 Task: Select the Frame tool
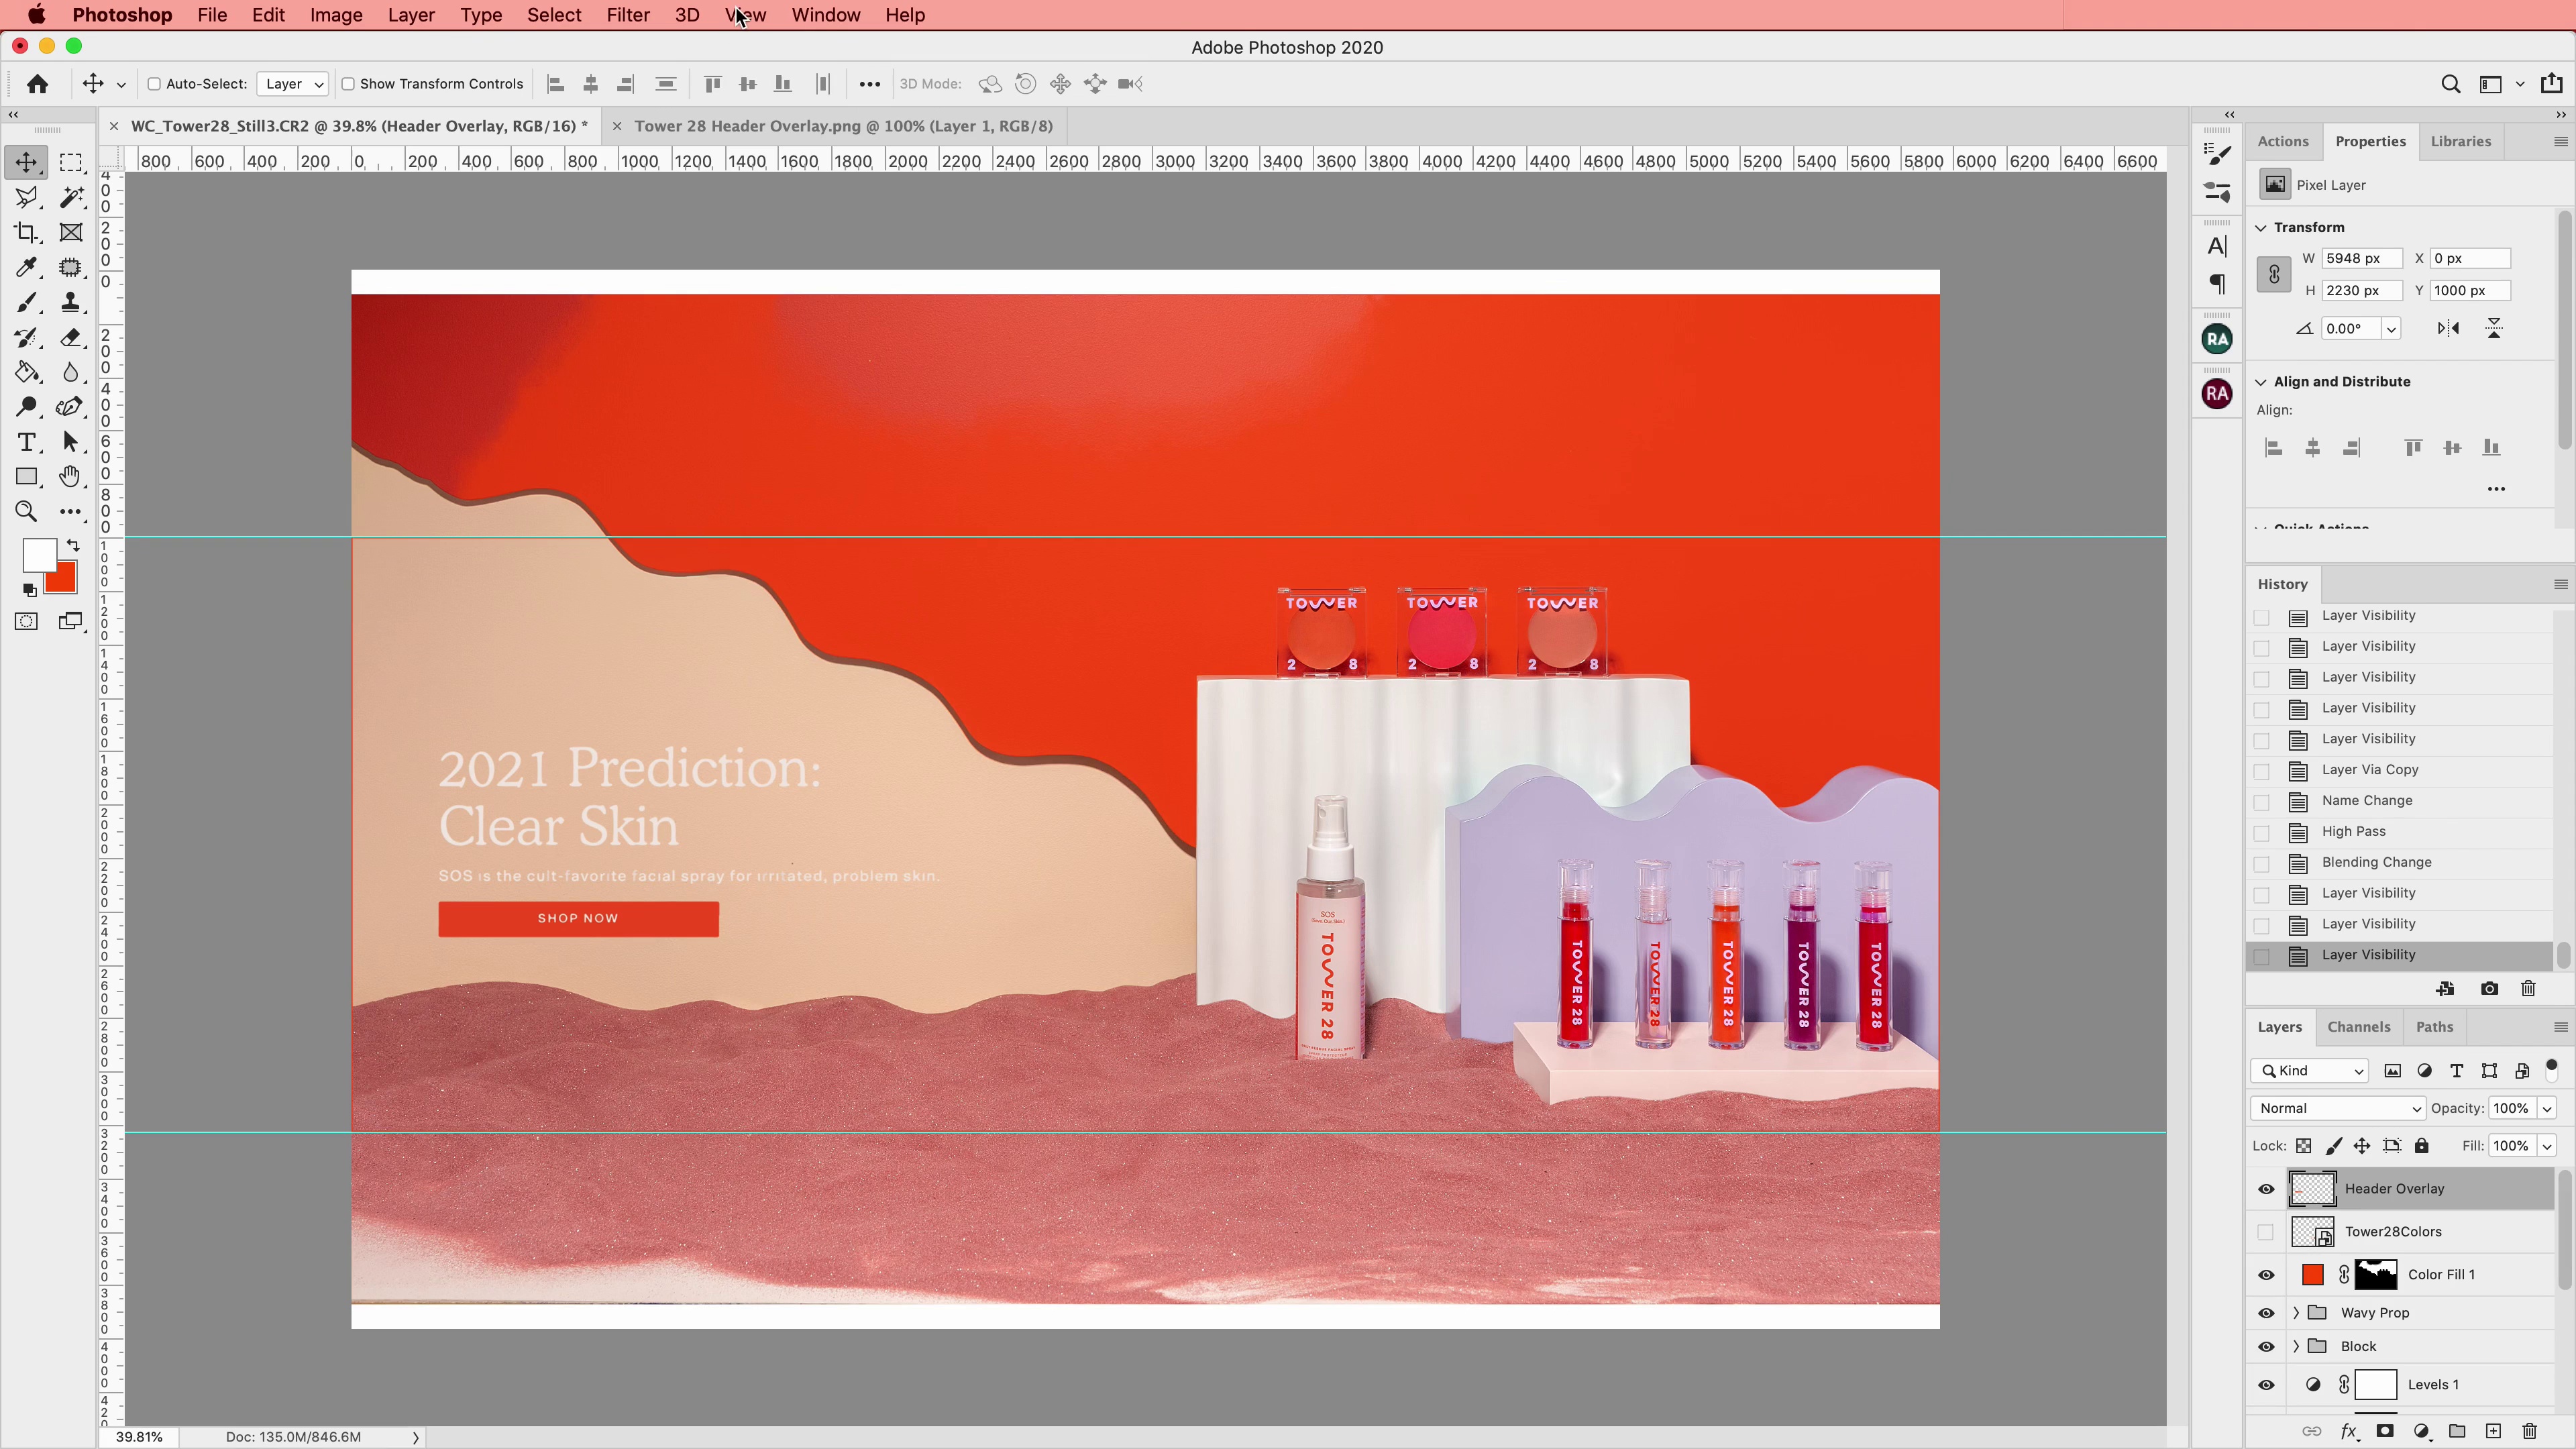[x=71, y=233]
